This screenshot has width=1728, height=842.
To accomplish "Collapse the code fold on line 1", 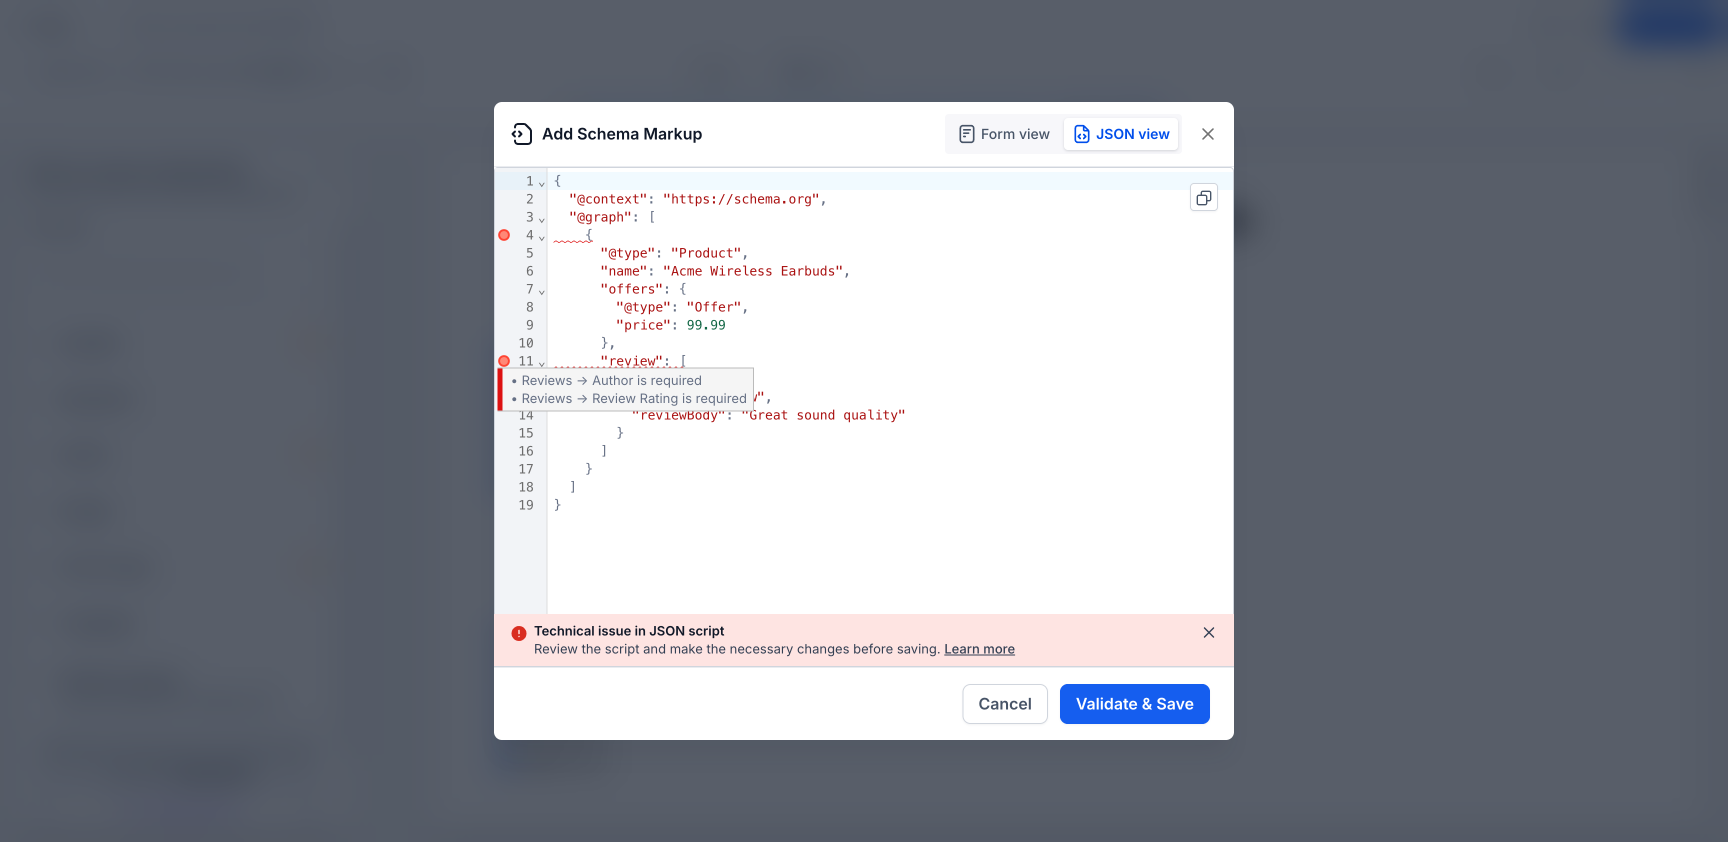I will click(542, 183).
